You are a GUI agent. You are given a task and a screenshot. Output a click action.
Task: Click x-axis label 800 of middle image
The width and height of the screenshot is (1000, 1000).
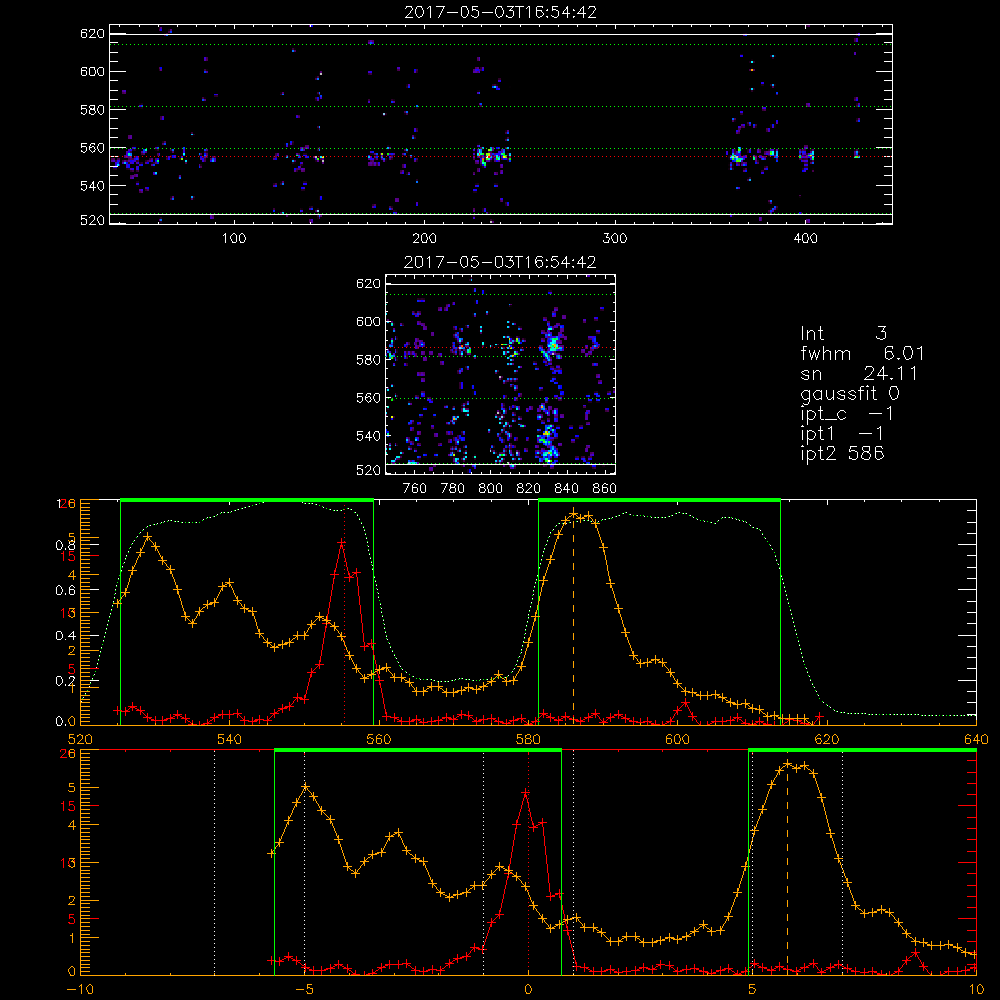click(490, 489)
